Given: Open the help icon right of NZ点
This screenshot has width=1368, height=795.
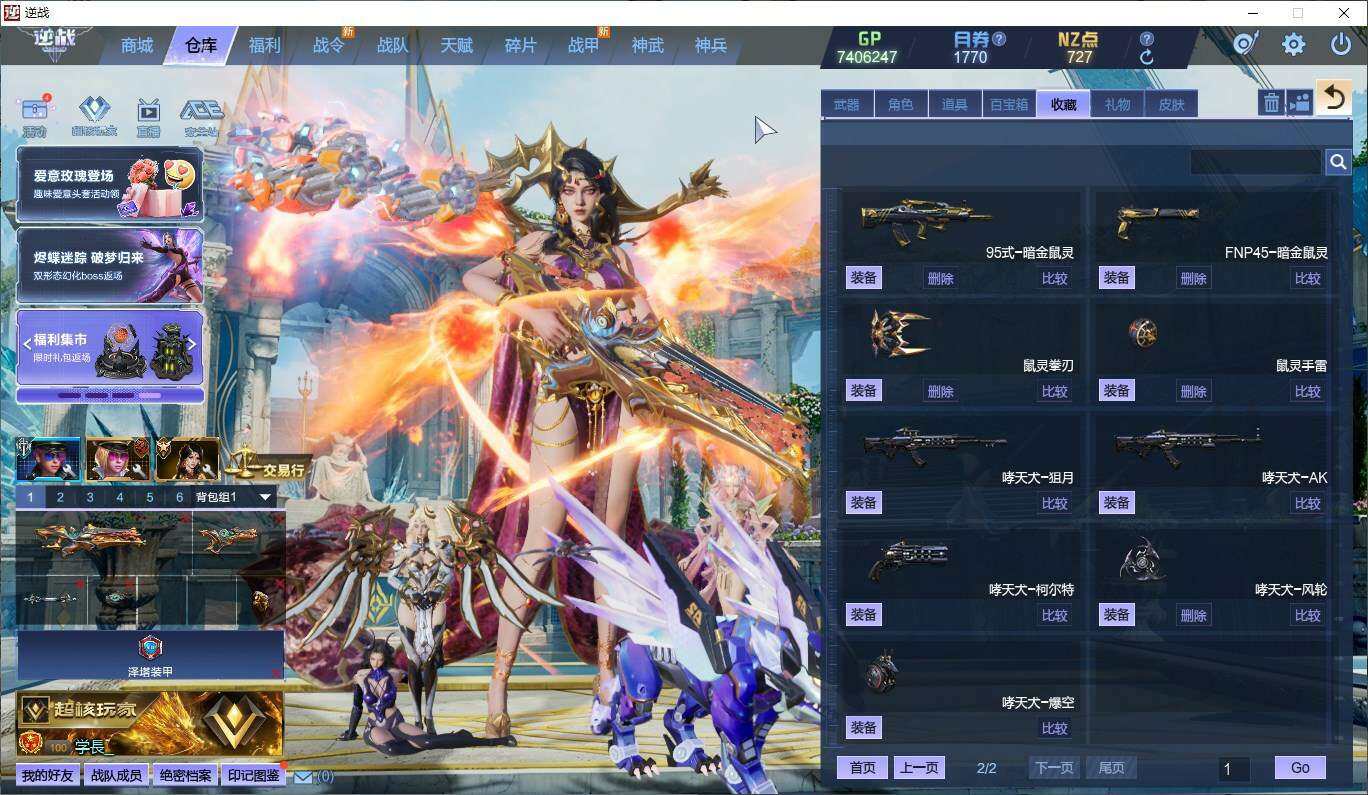Looking at the screenshot, I should (x=1147, y=39).
